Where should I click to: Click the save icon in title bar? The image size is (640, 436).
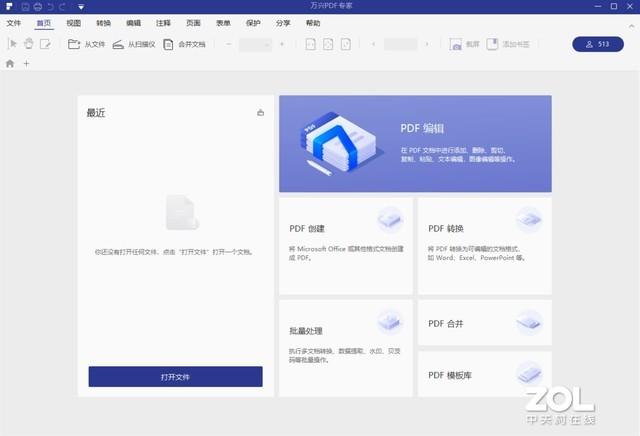[x=25, y=7]
